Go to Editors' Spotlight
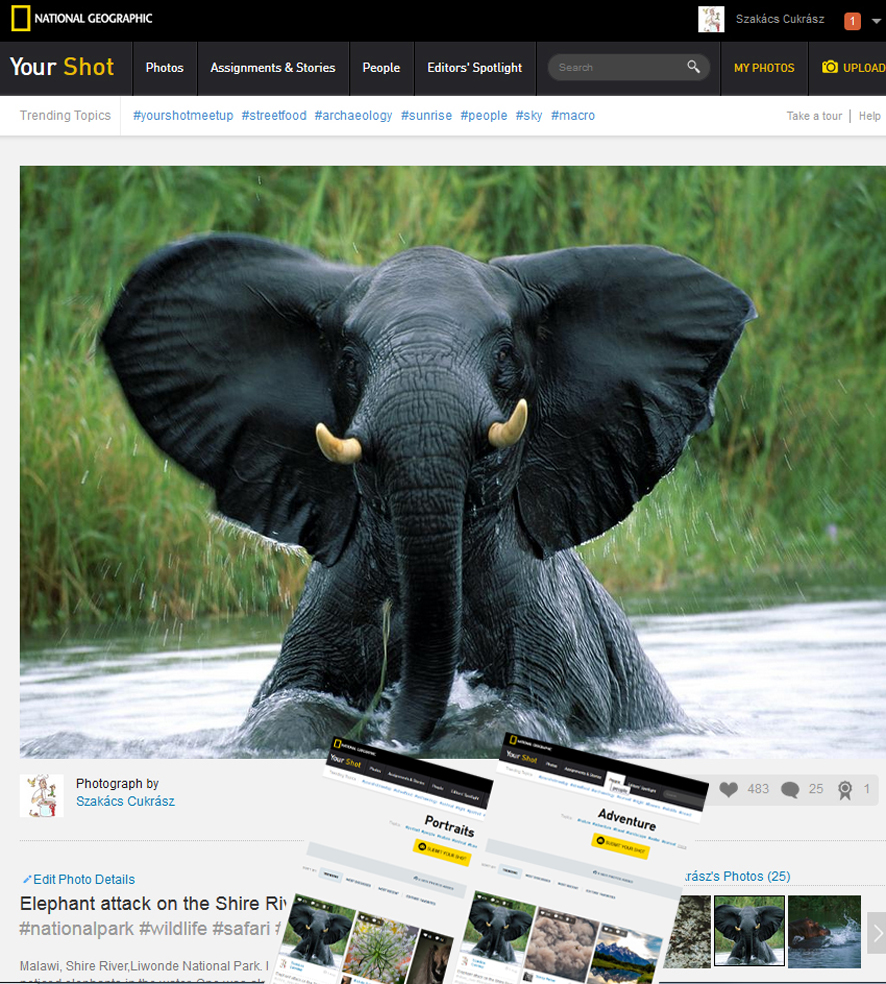 click(474, 68)
